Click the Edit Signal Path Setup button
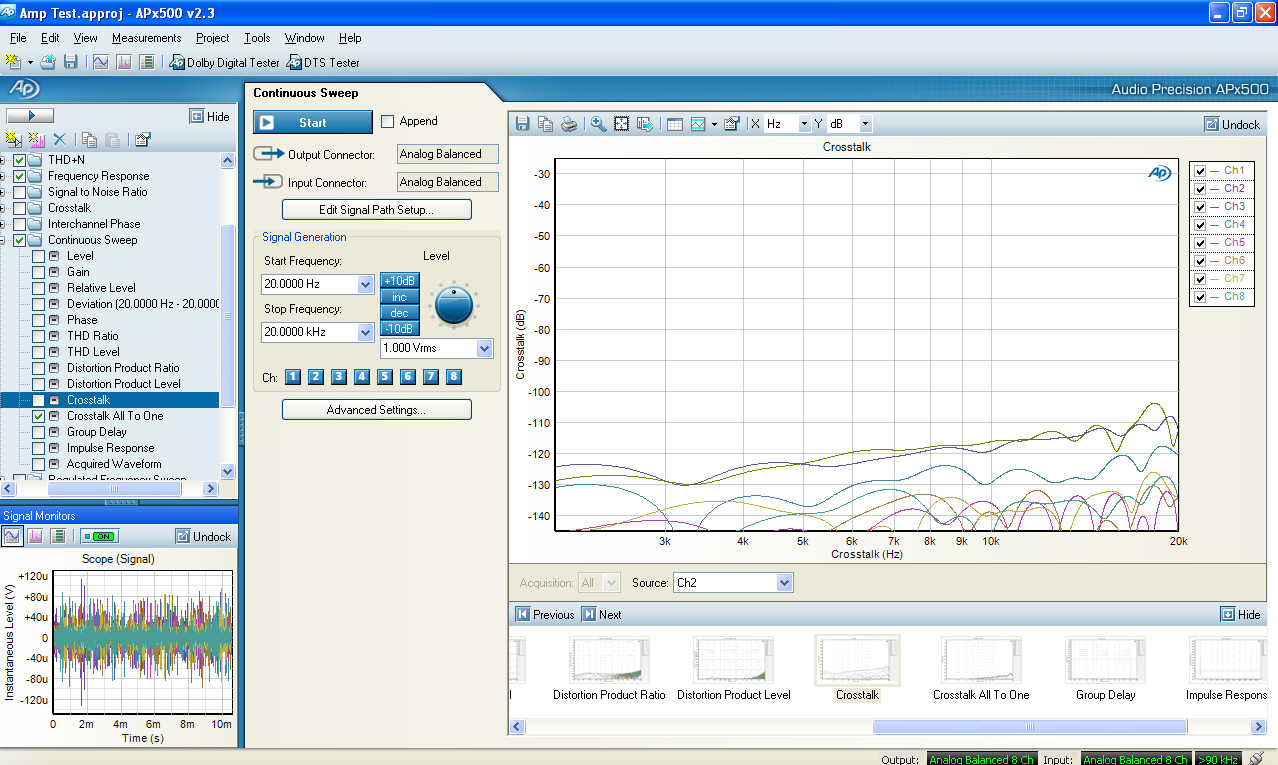Image resolution: width=1278 pixels, height=765 pixels. coord(376,210)
